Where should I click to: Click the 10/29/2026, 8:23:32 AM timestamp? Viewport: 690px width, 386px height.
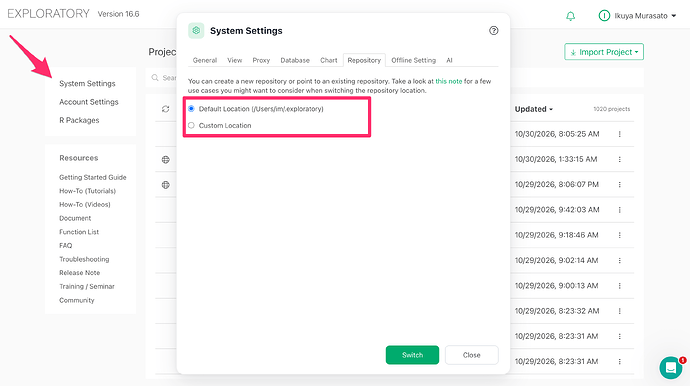tap(557, 311)
